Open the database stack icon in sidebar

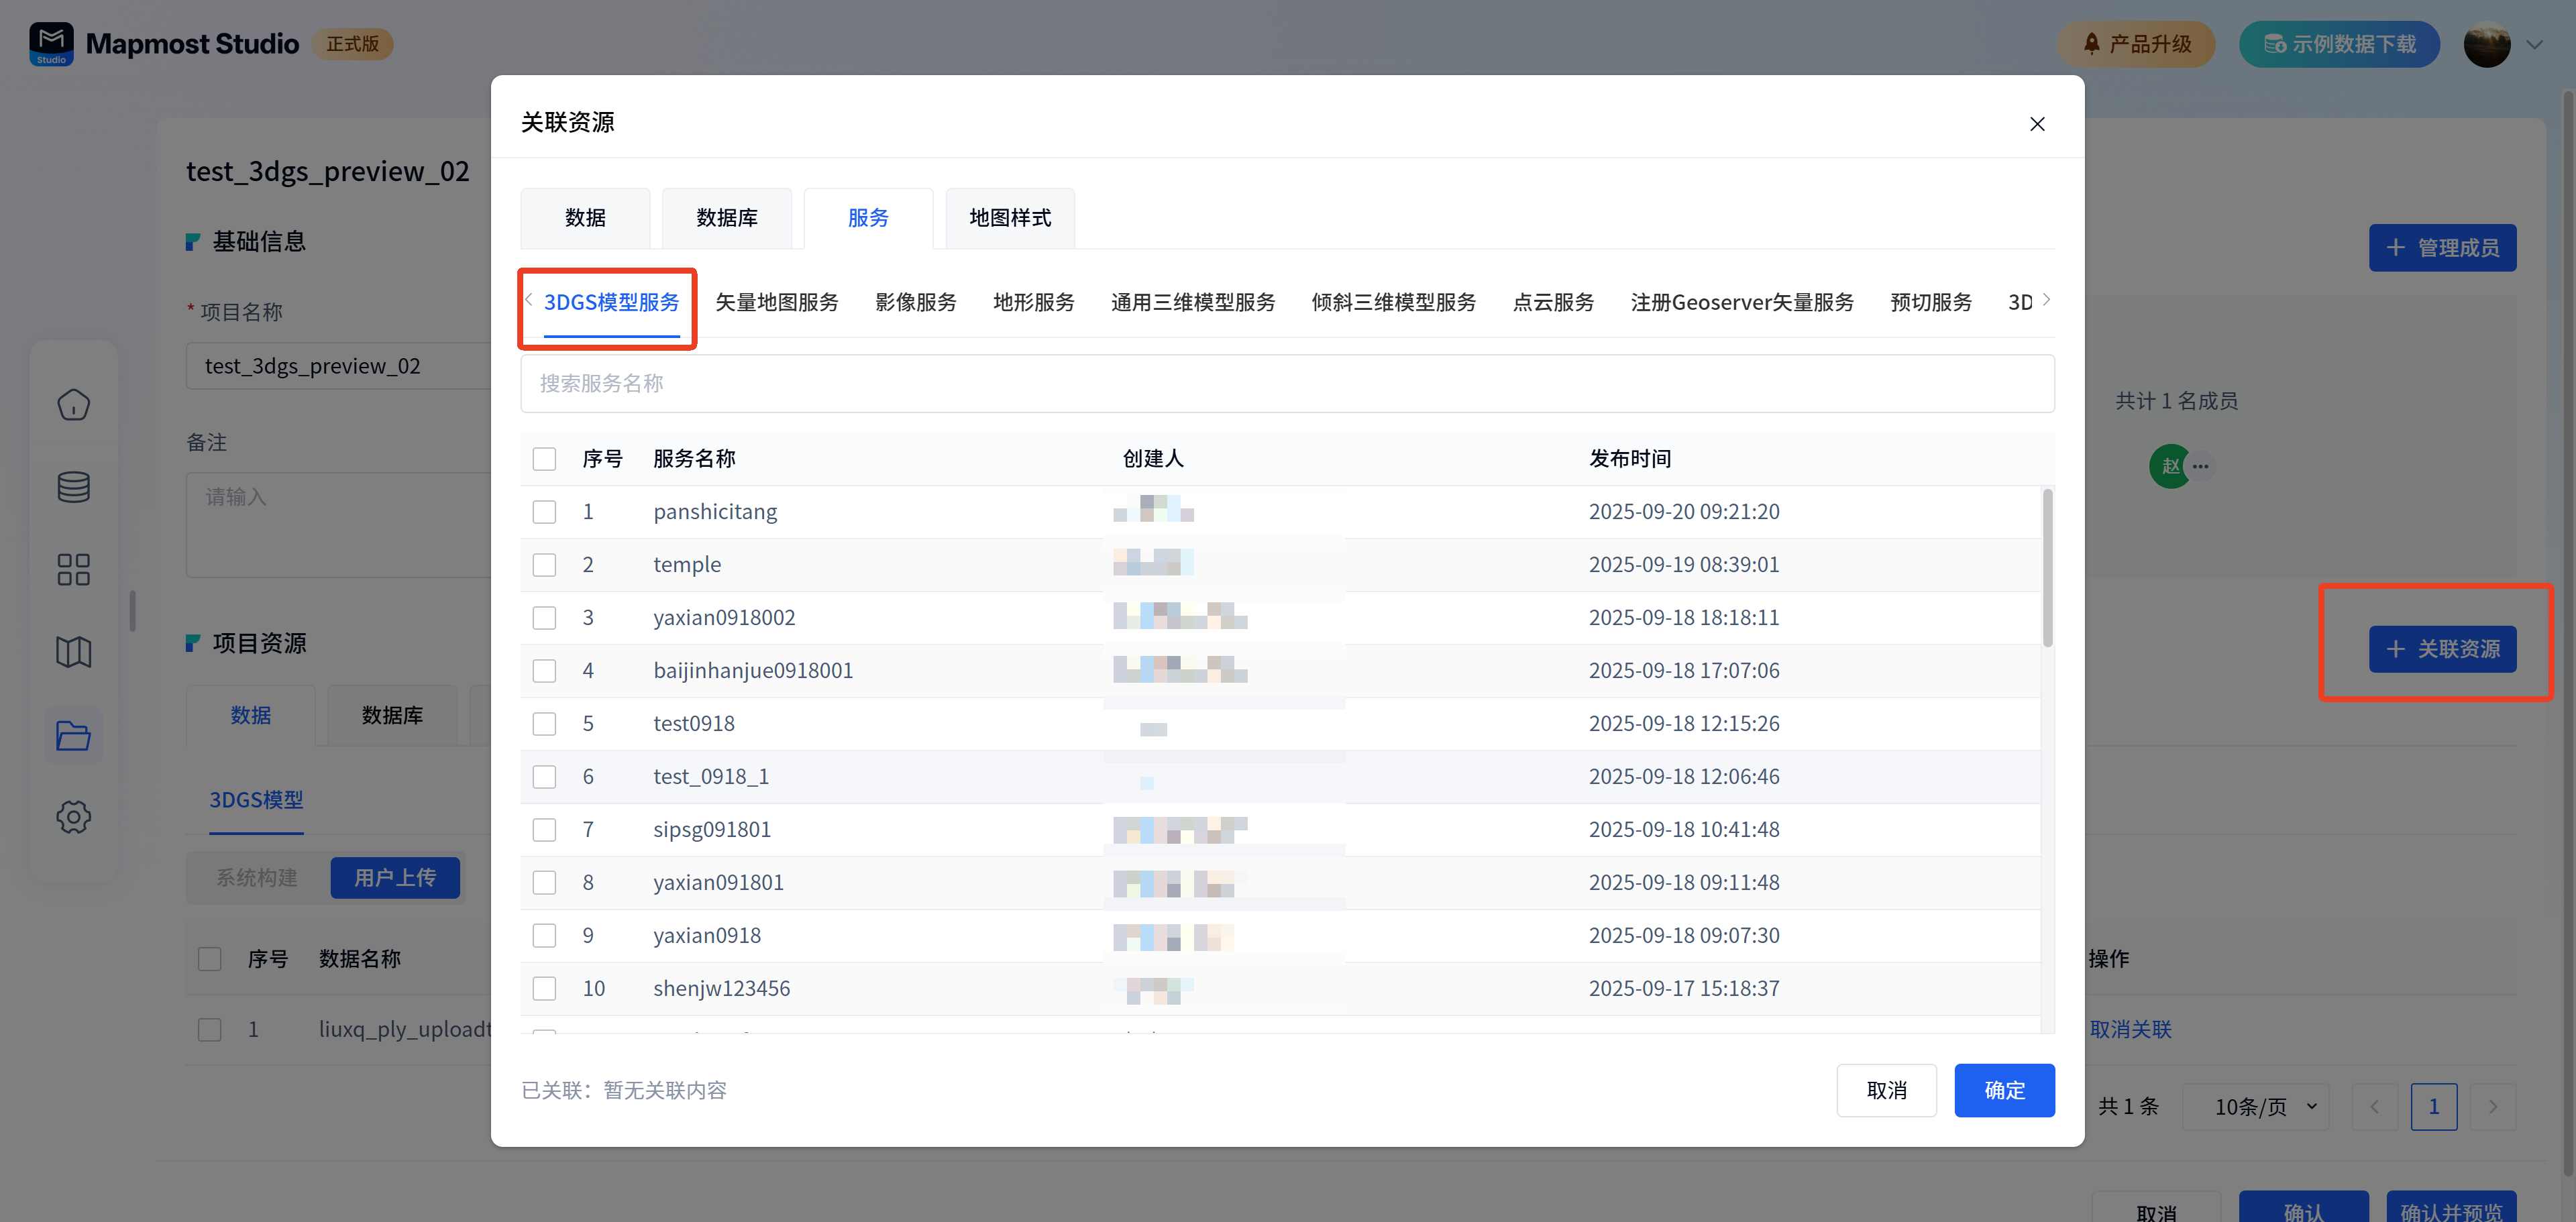click(x=73, y=487)
